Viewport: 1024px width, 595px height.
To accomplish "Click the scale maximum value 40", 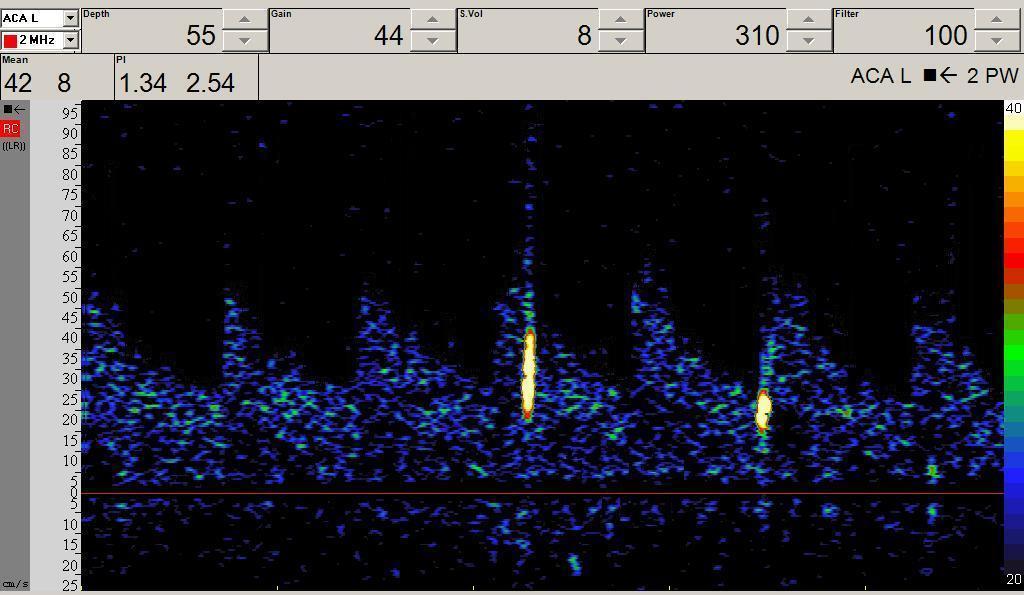I will (1014, 108).
